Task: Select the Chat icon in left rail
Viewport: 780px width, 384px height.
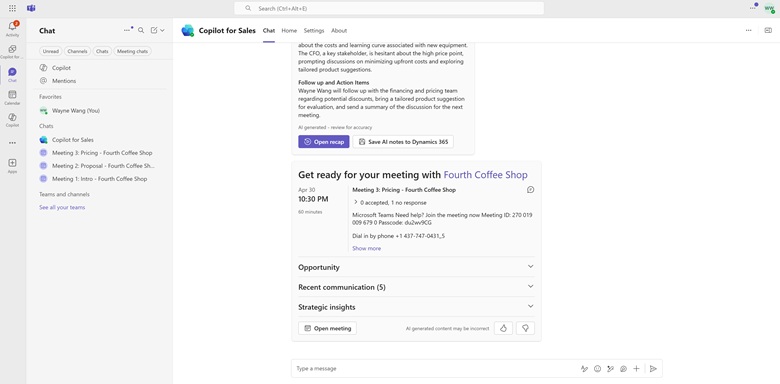Action: (12, 75)
